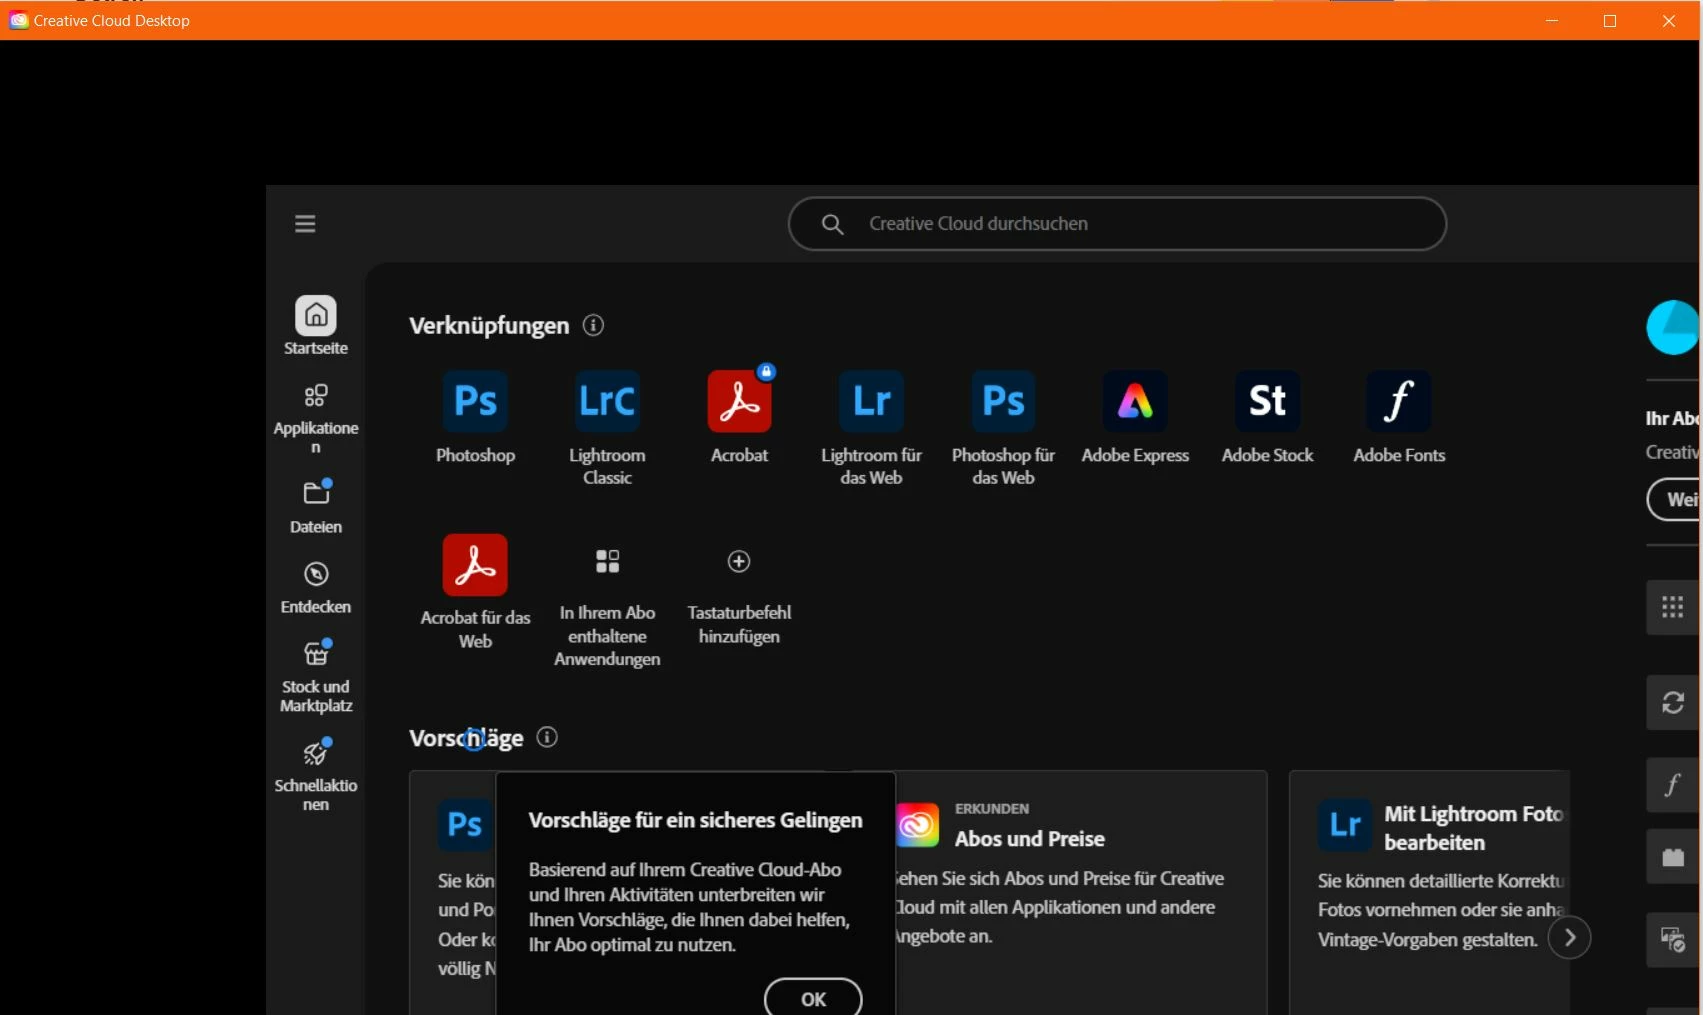Launch Photoshop shortcut

(x=475, y=417)
